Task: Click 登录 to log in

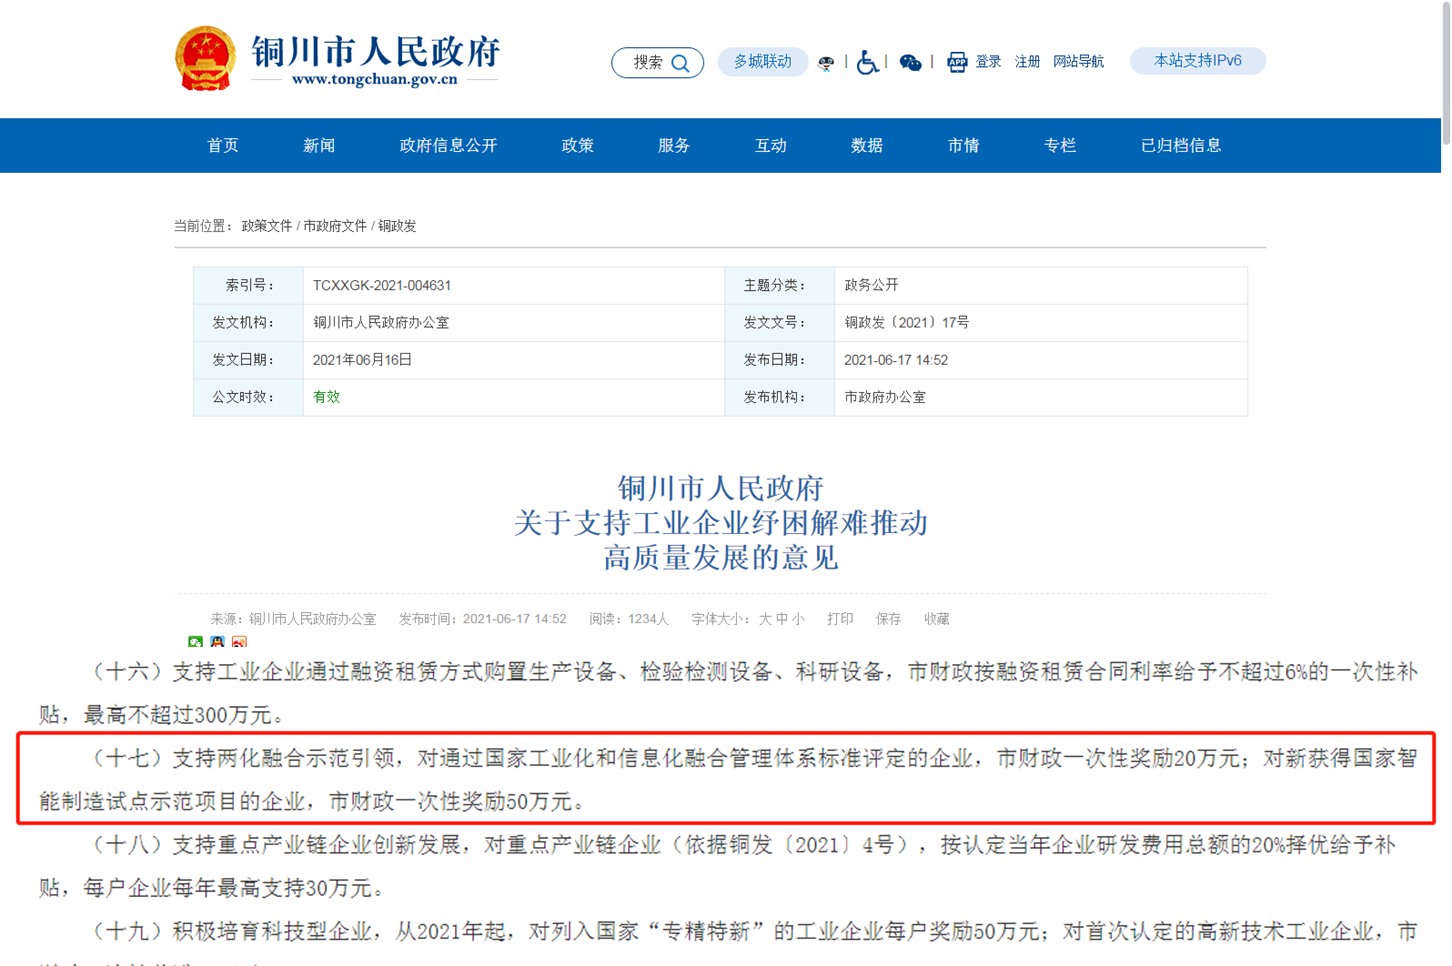Action: 988,62
